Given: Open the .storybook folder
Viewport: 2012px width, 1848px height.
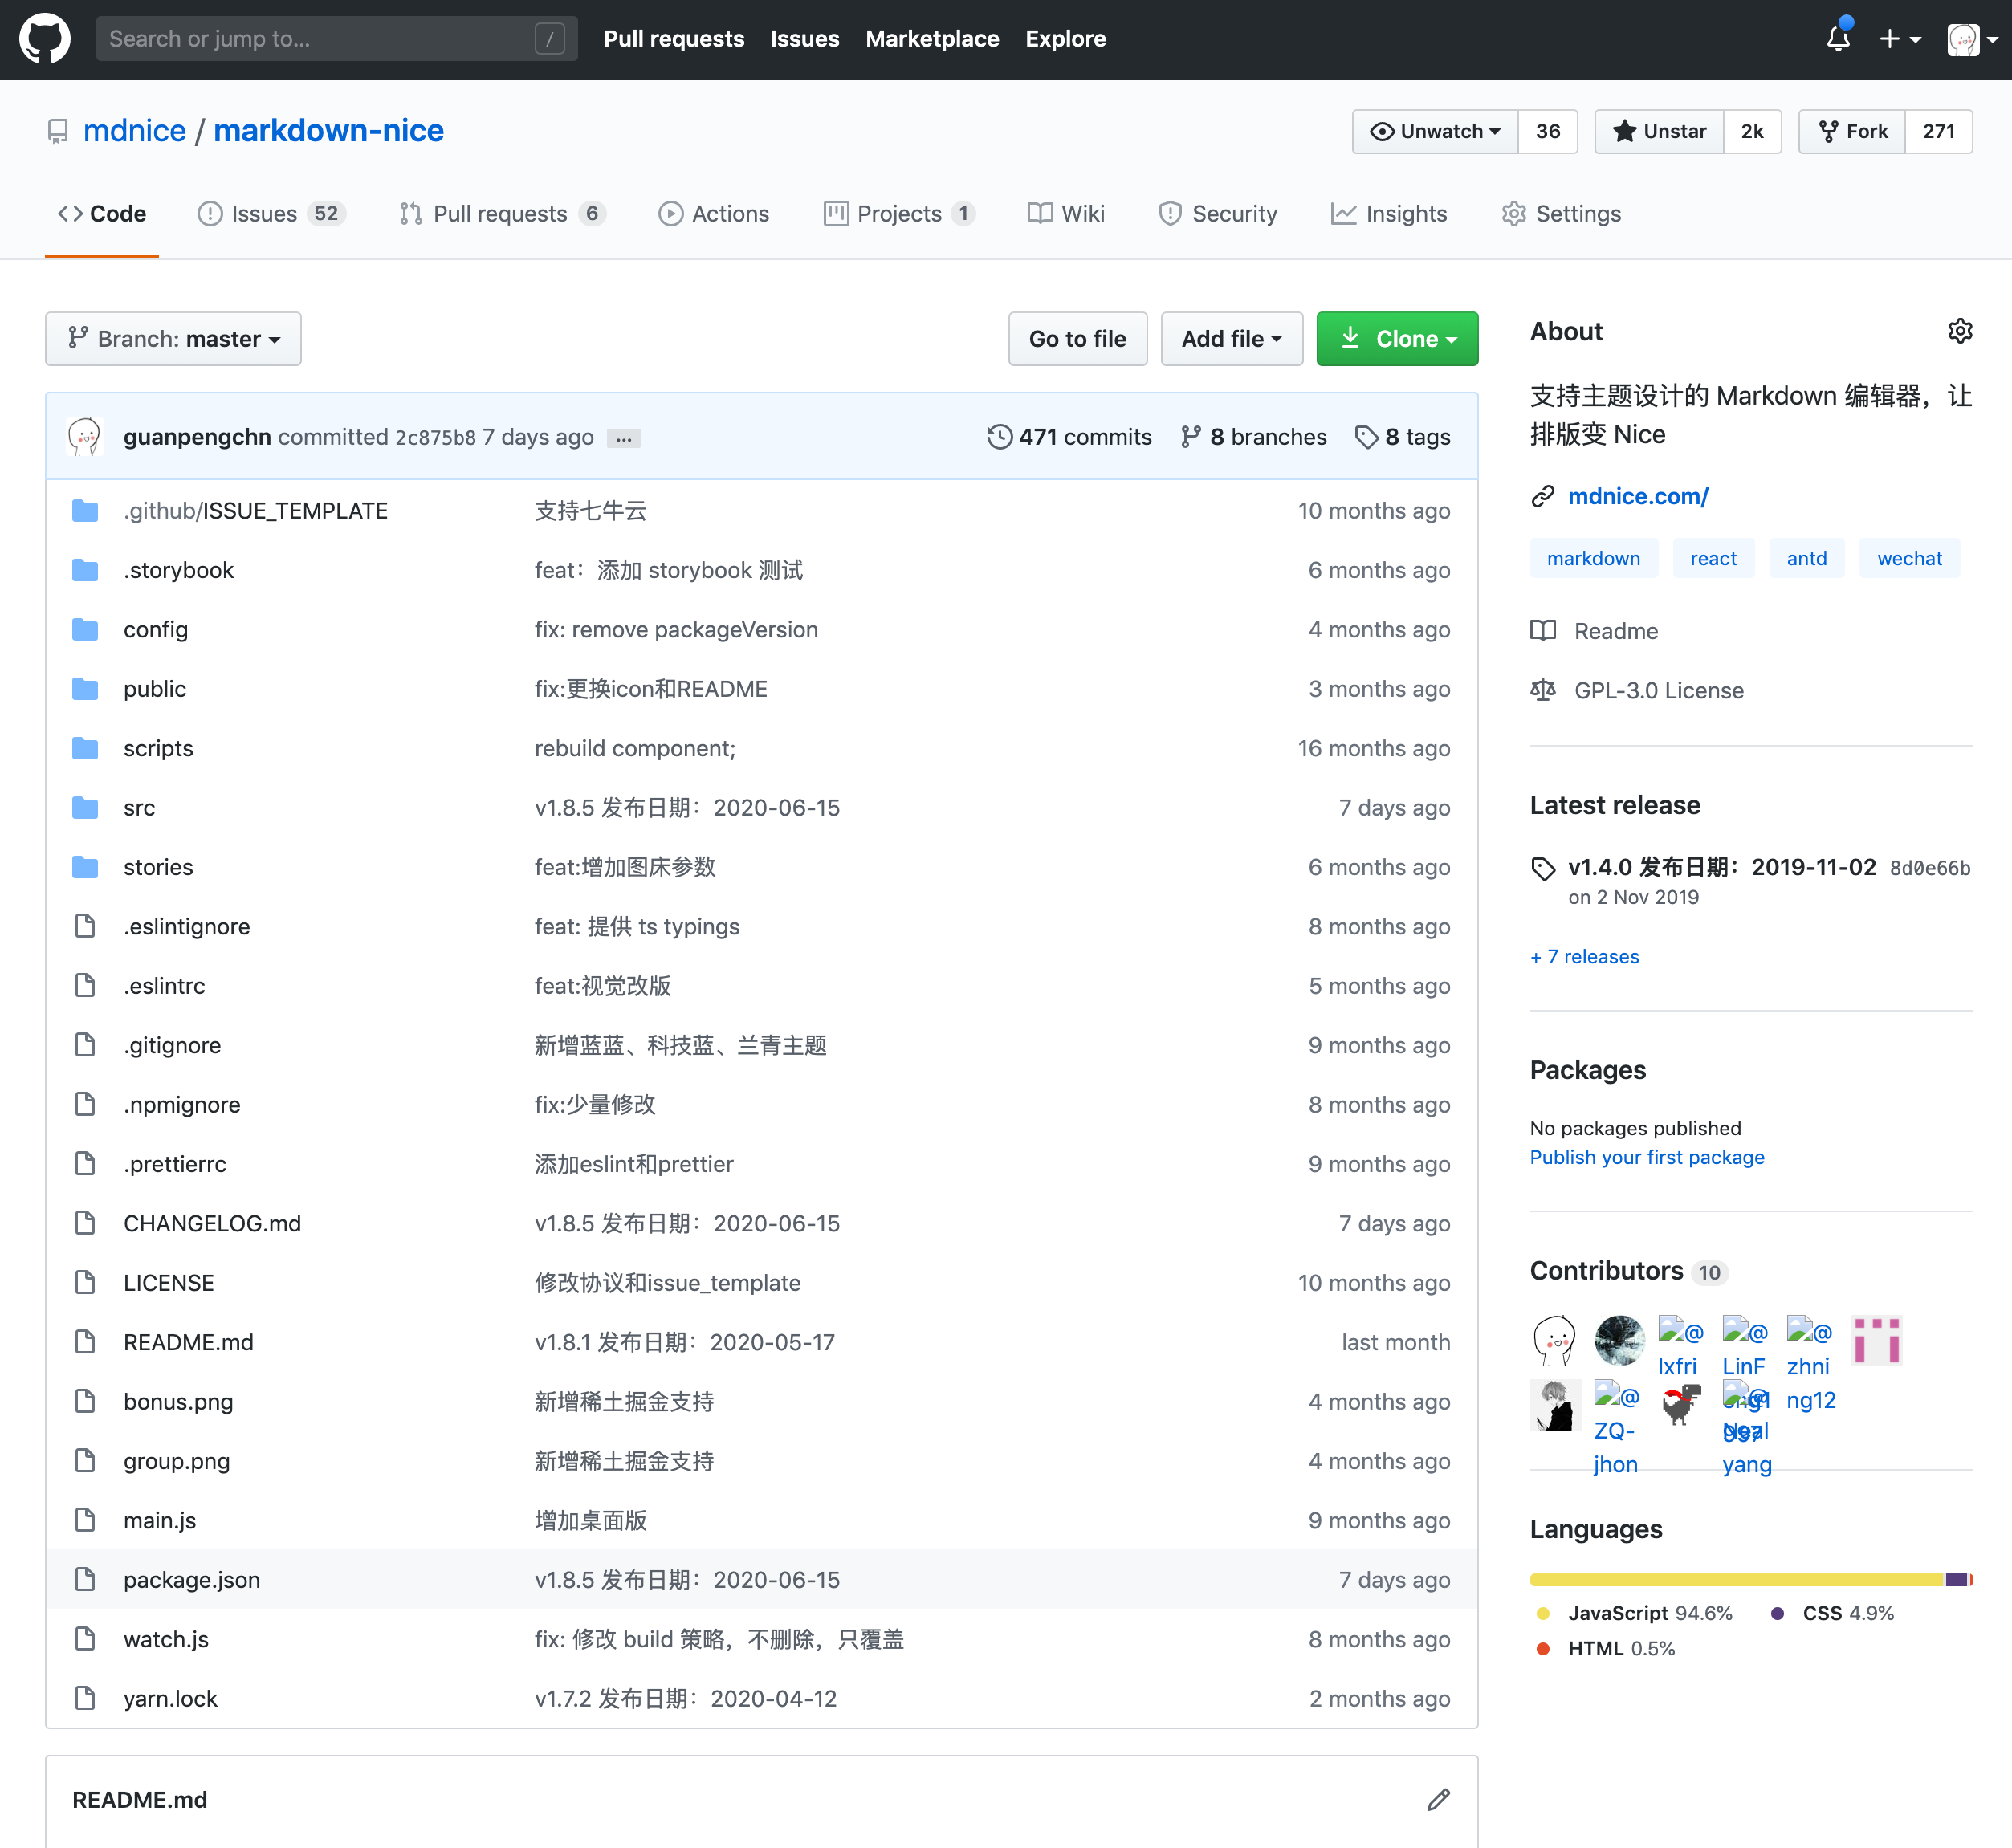Looking at the screenshot, I should tap(178, 570).
